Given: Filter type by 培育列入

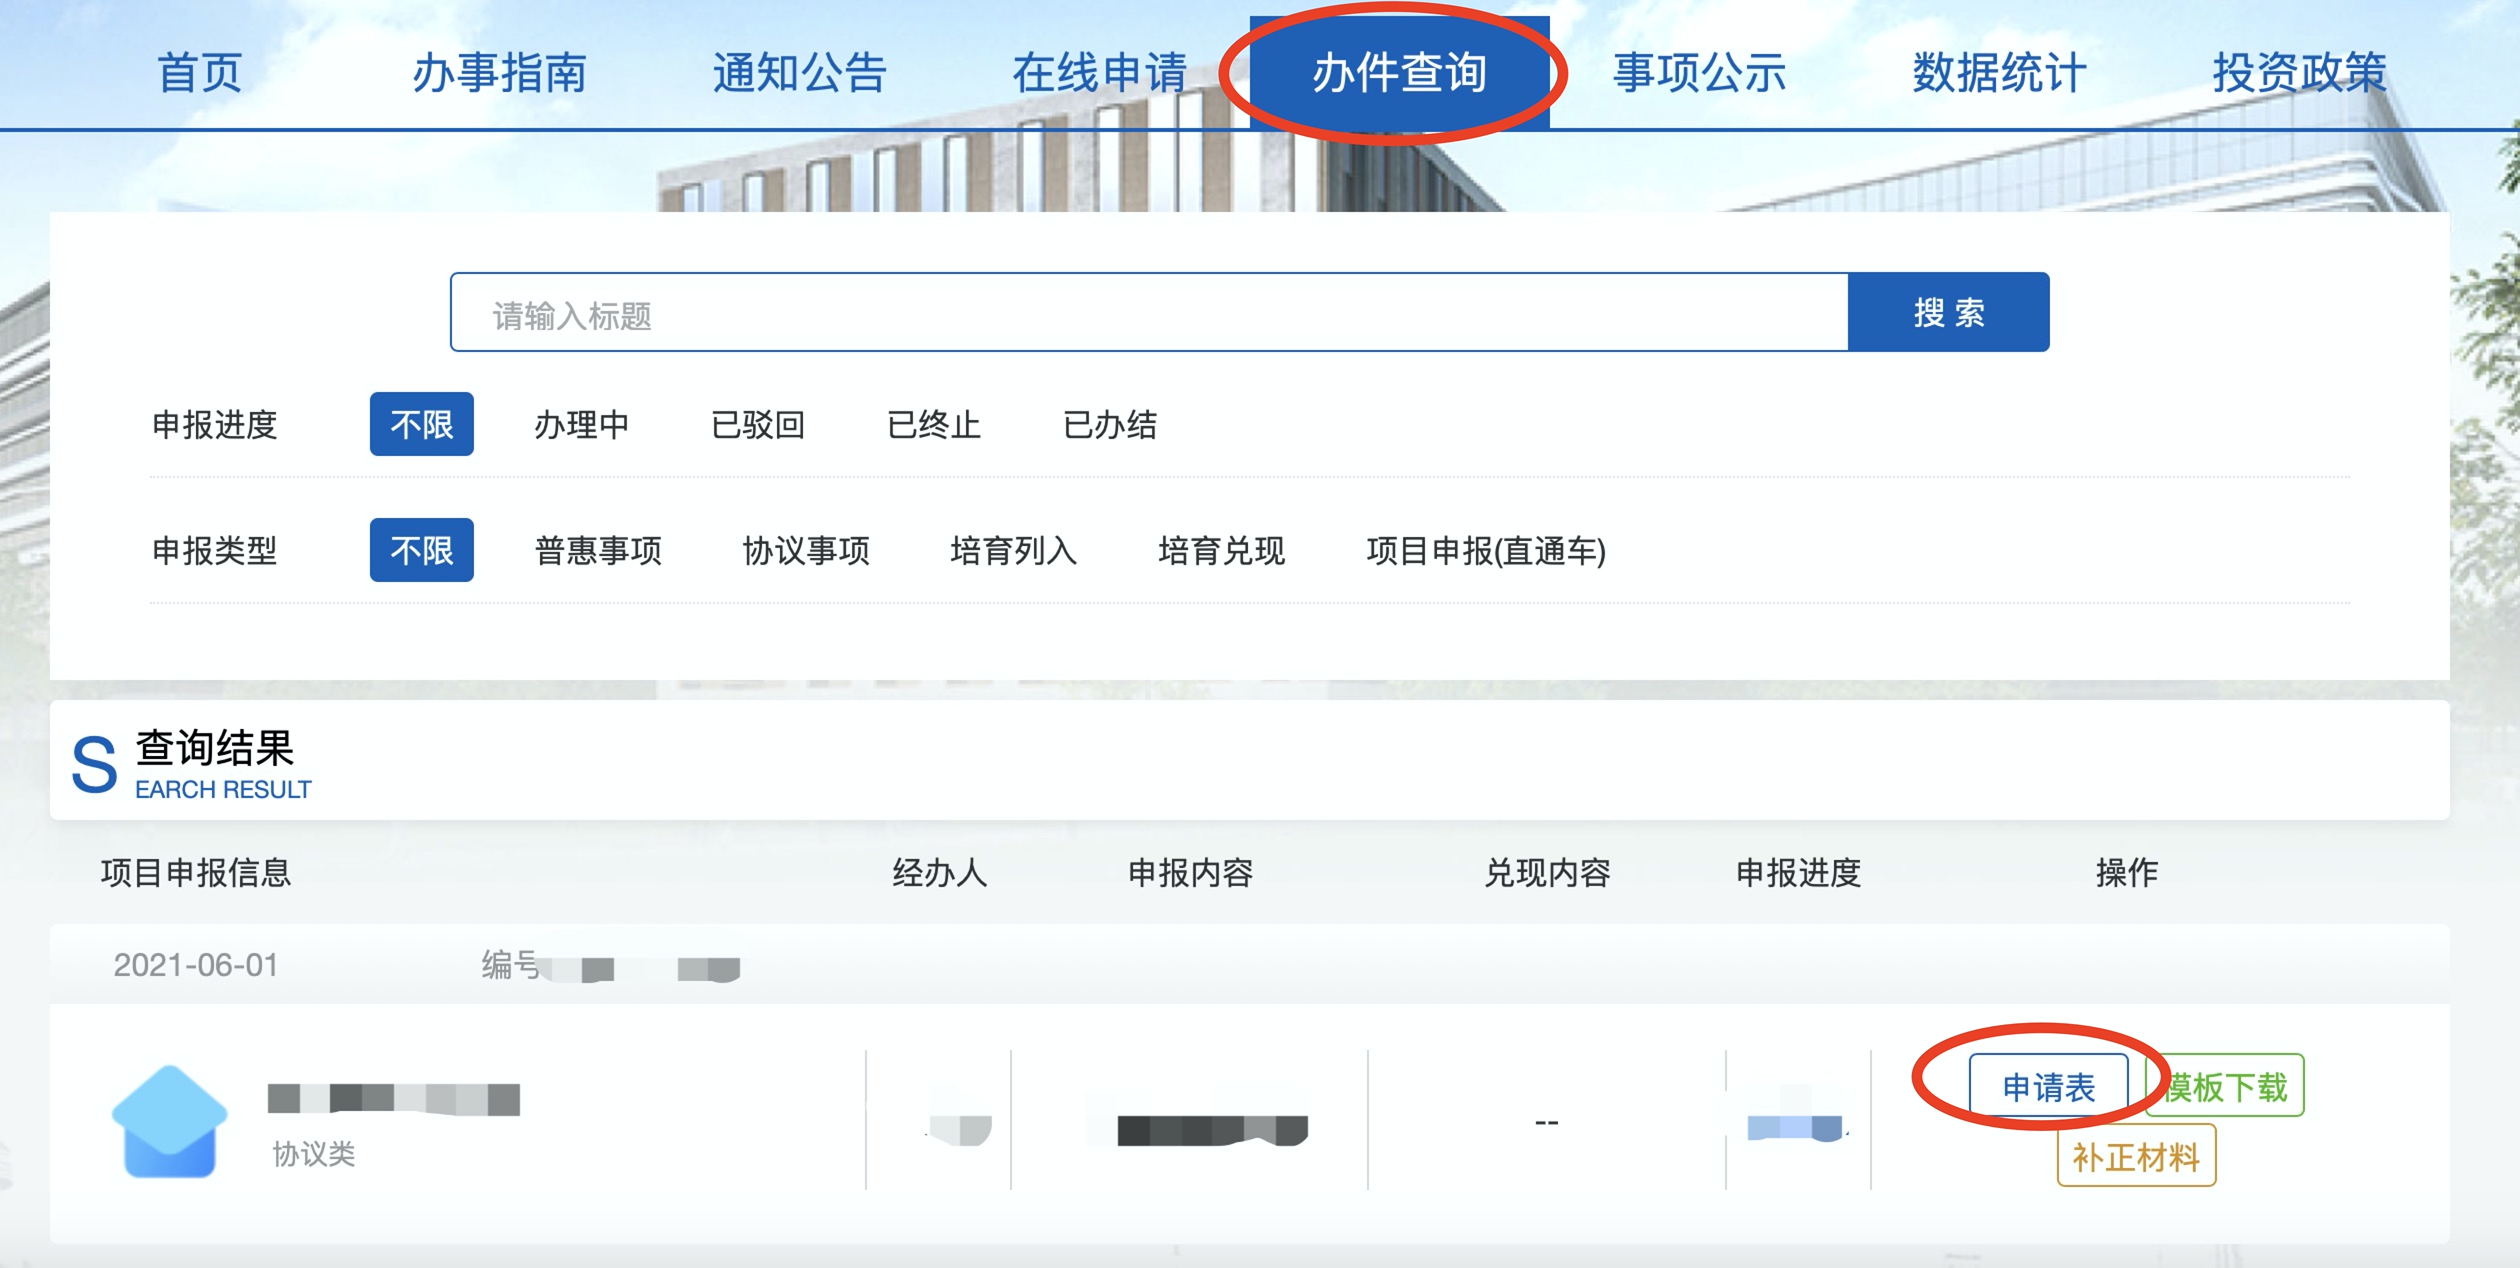Looking at the screenshot, I should click(1013, 550).
